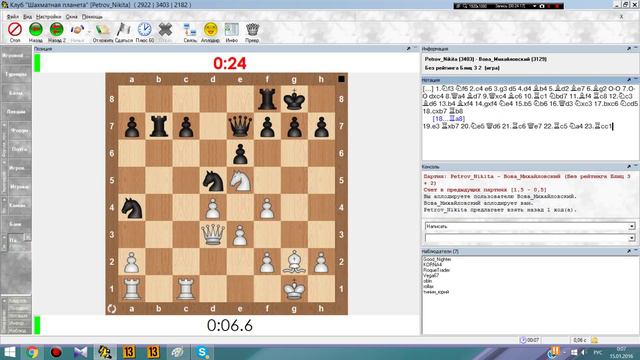Open the Файл menu
The height and width of the screenshot is (360, 640).
tap(13, 17)
